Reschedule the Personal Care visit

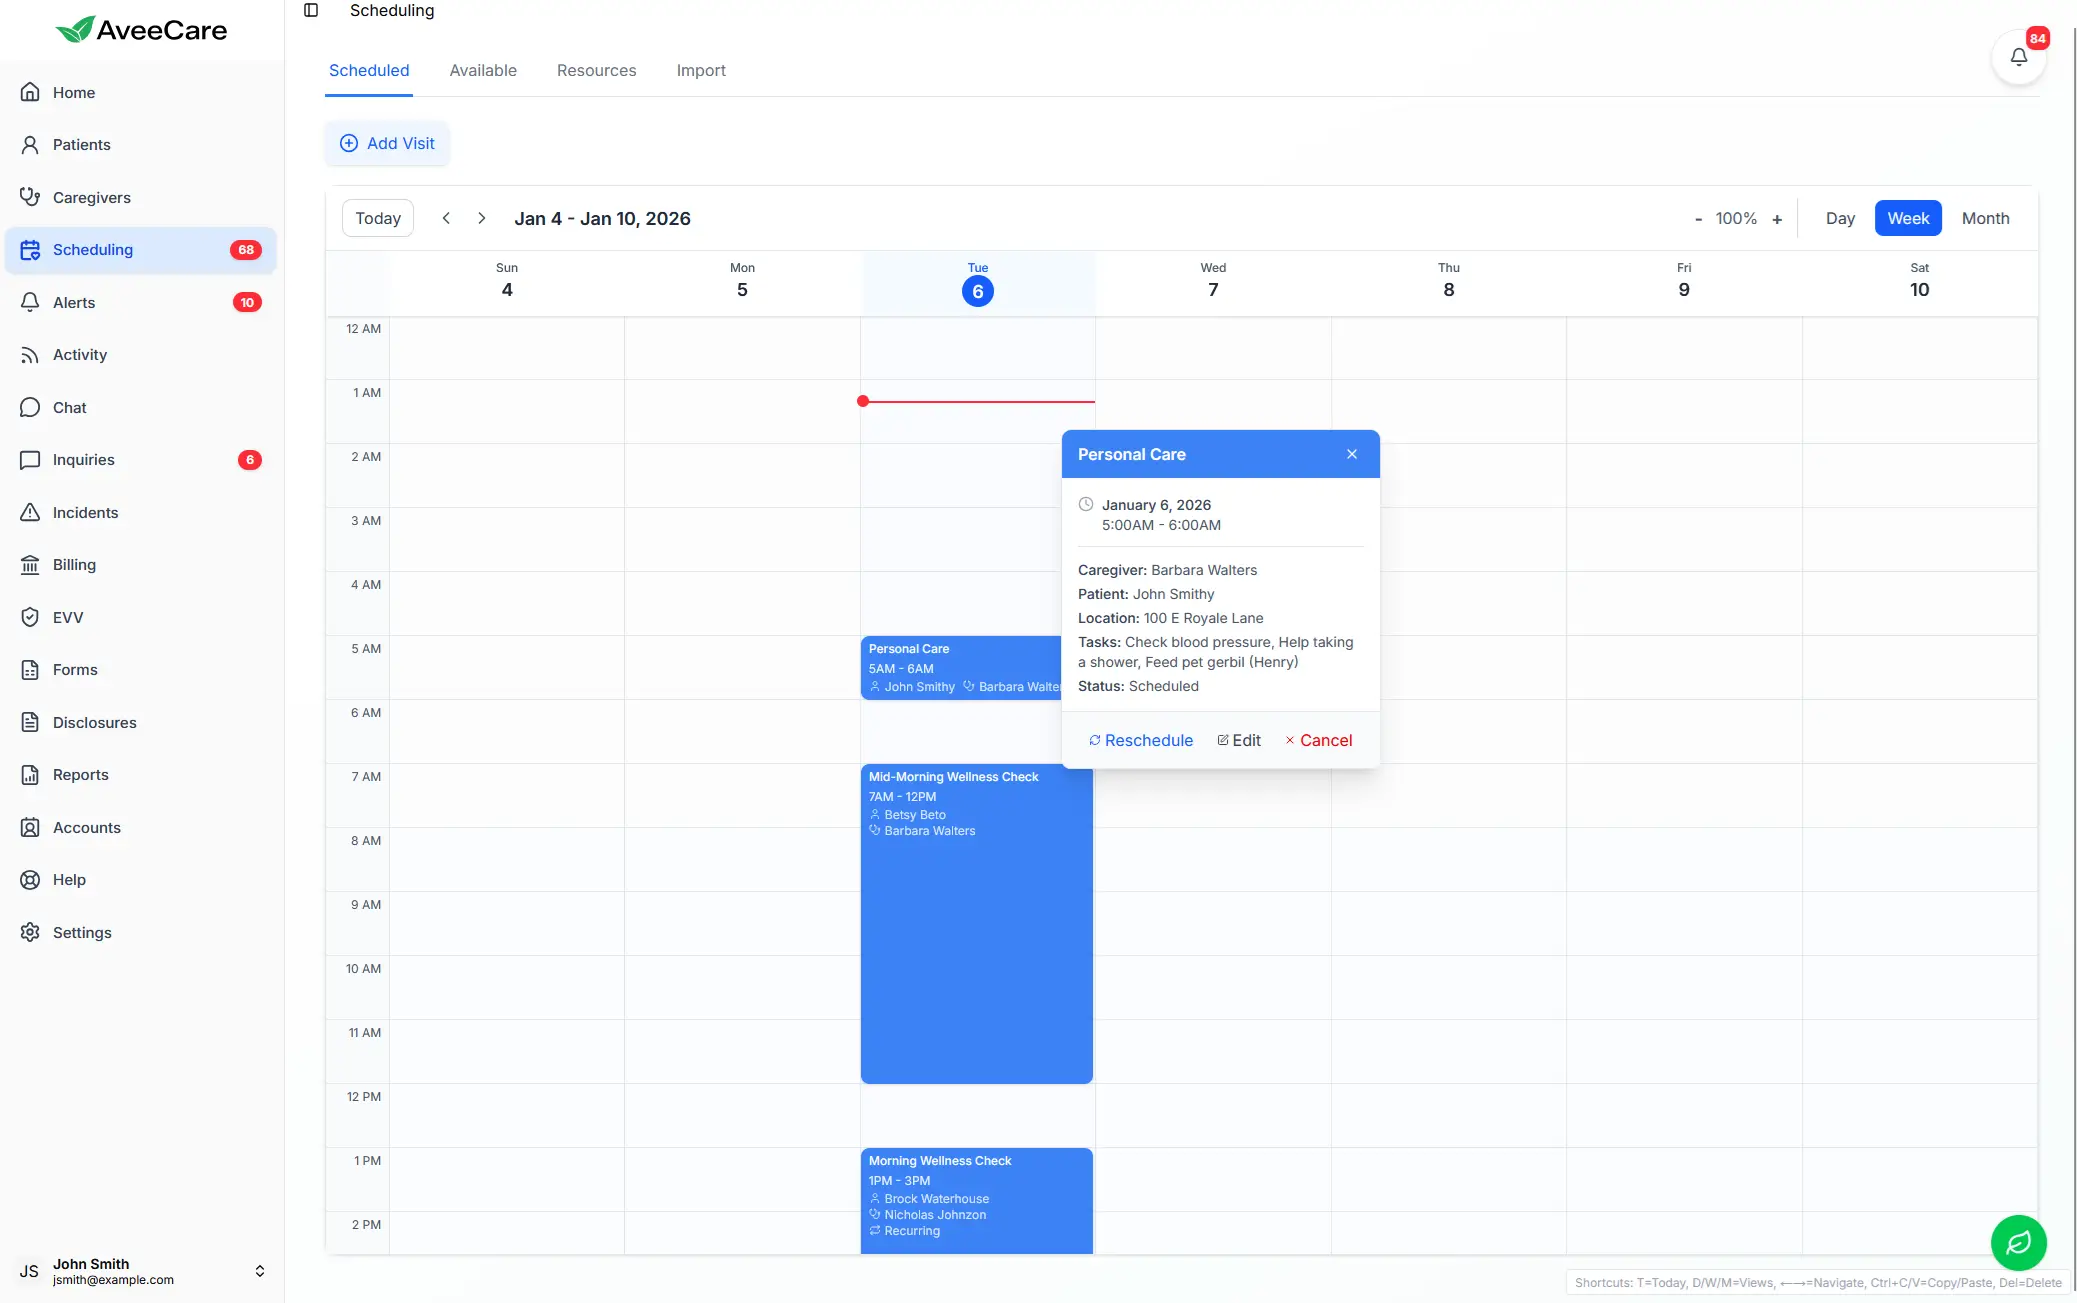coord(1140,740)
